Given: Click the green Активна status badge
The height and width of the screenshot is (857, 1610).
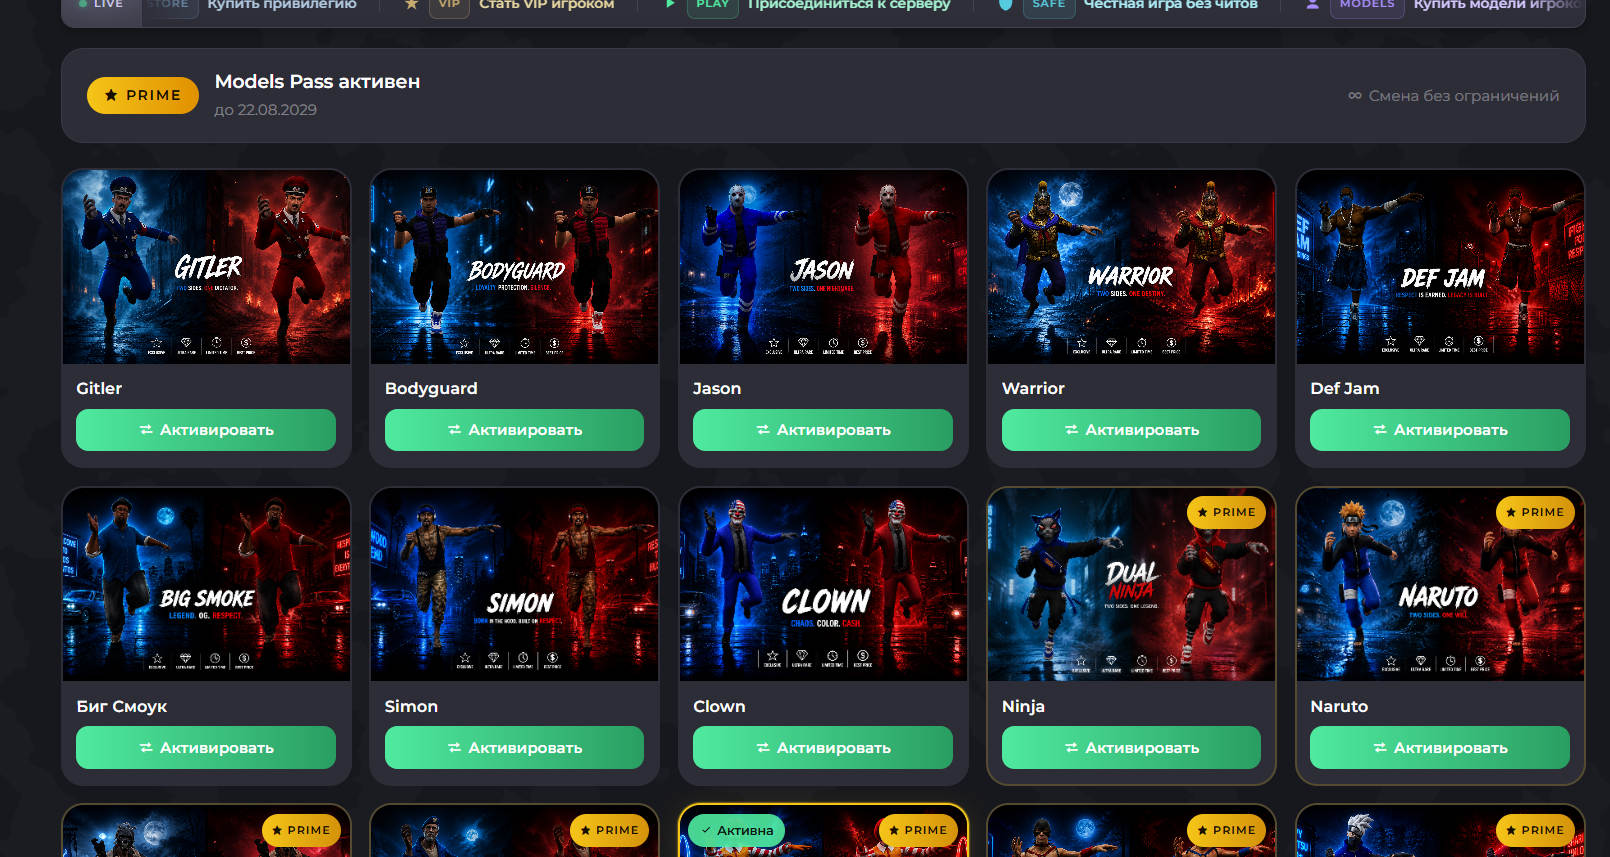Looking at the screenshot, I should pos(737,830).
